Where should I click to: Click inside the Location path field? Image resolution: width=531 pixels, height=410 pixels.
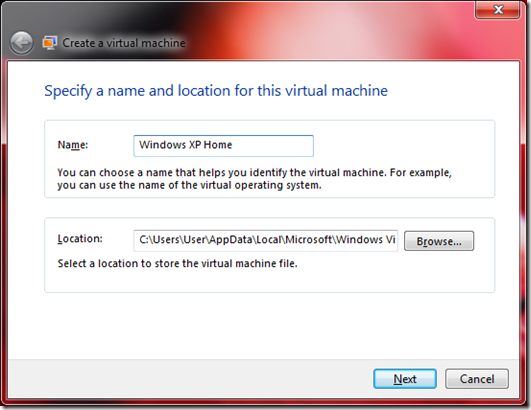(266, 240)
